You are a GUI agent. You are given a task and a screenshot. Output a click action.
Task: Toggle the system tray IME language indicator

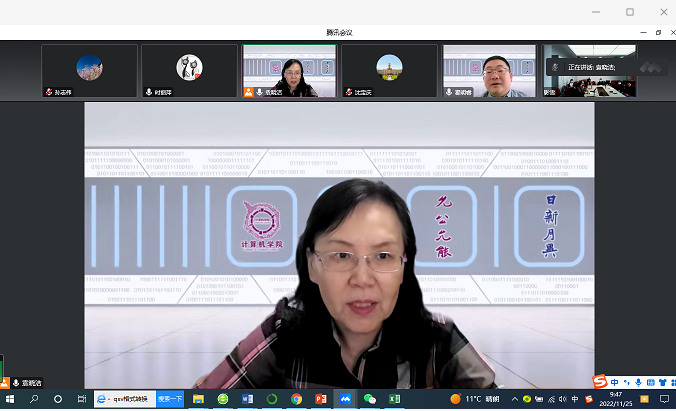[573, 399]
